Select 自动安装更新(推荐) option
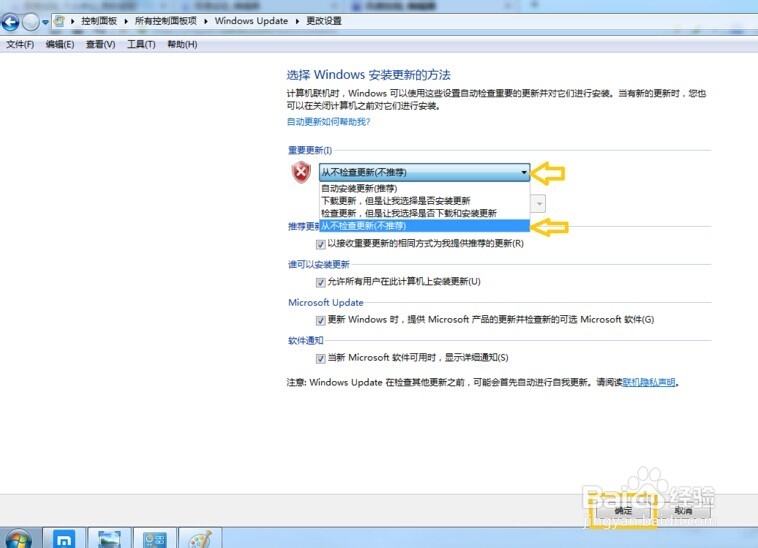The width and height of the screenshot is (758, 548). pos(424,188)
